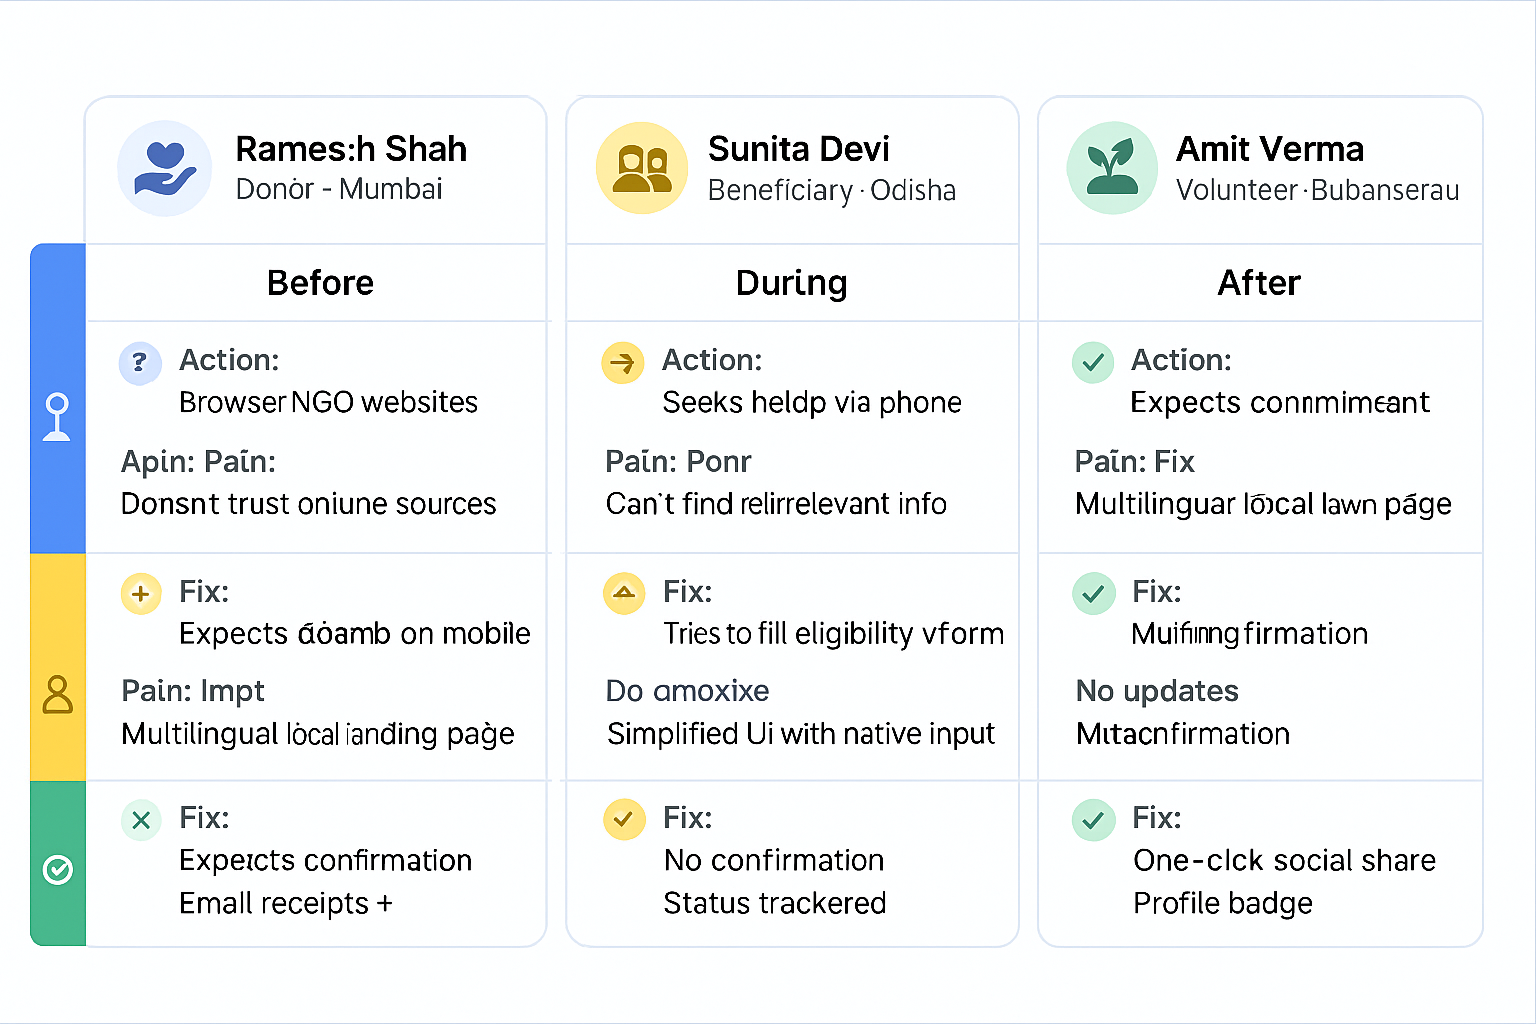Click the question mark icon beside Browser NGO websites
1536x1024 pixels.
click(140, 362)
